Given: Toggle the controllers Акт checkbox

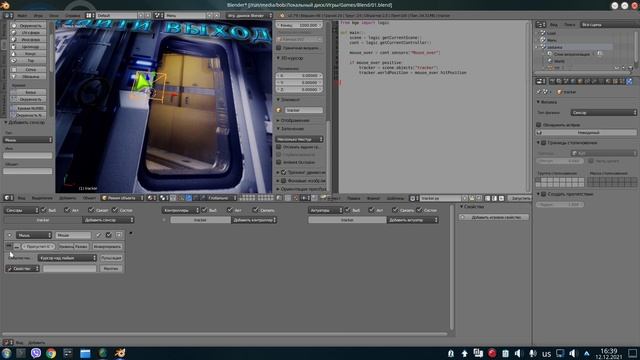Looking at the screenshot, I should point(230,210).
